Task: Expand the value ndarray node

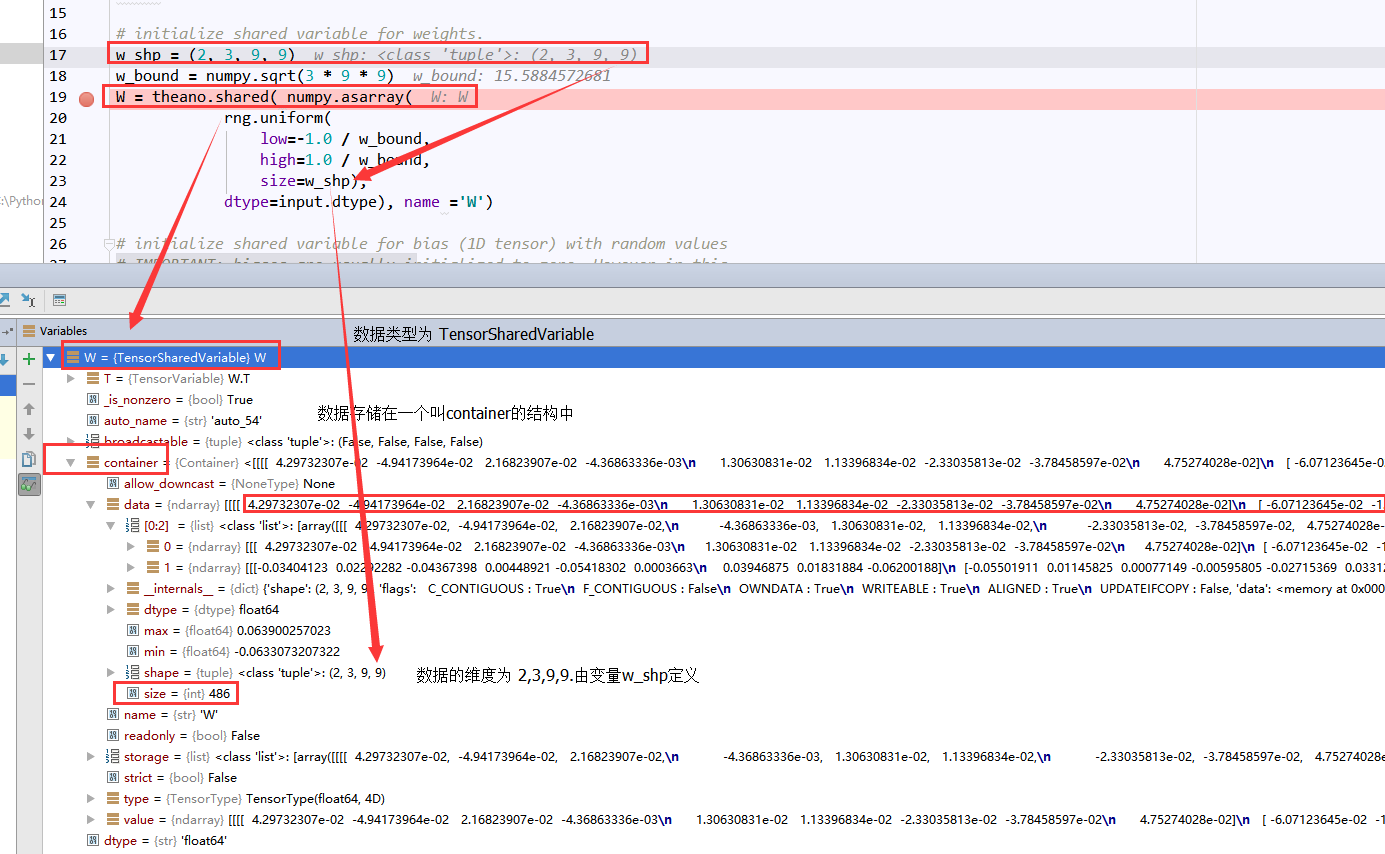Action: tap(91, 819)
